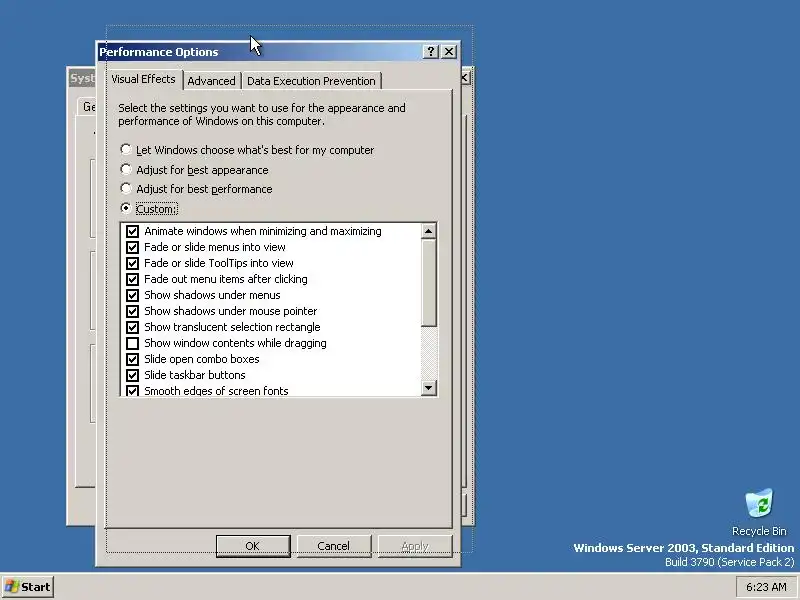
Task: Select Let Windows choose what's best
Action: (126, 149)
